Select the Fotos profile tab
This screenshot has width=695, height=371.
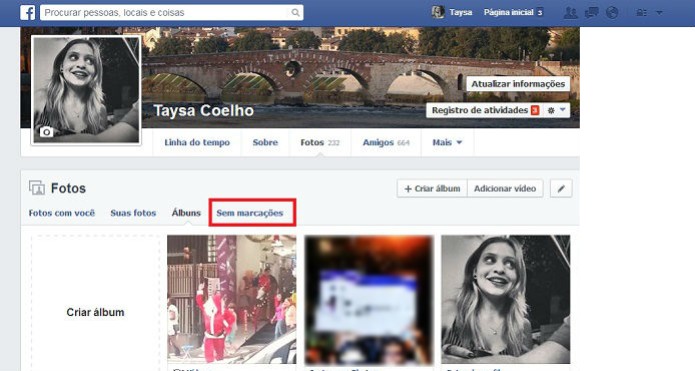point(320,142)
